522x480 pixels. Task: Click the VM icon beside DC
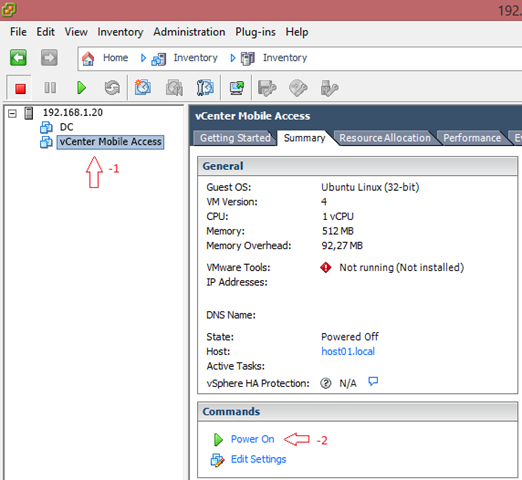pyautogui.click(x=46, y=127)
